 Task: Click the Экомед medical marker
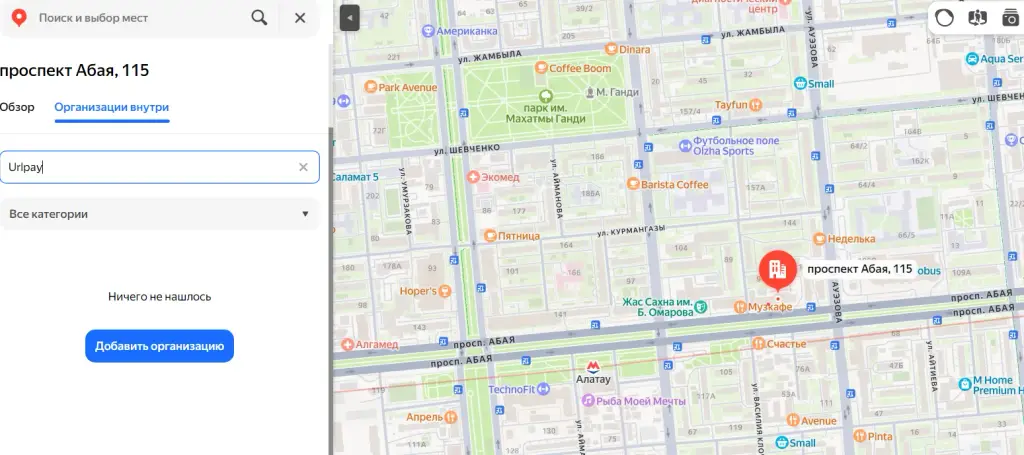474,177
